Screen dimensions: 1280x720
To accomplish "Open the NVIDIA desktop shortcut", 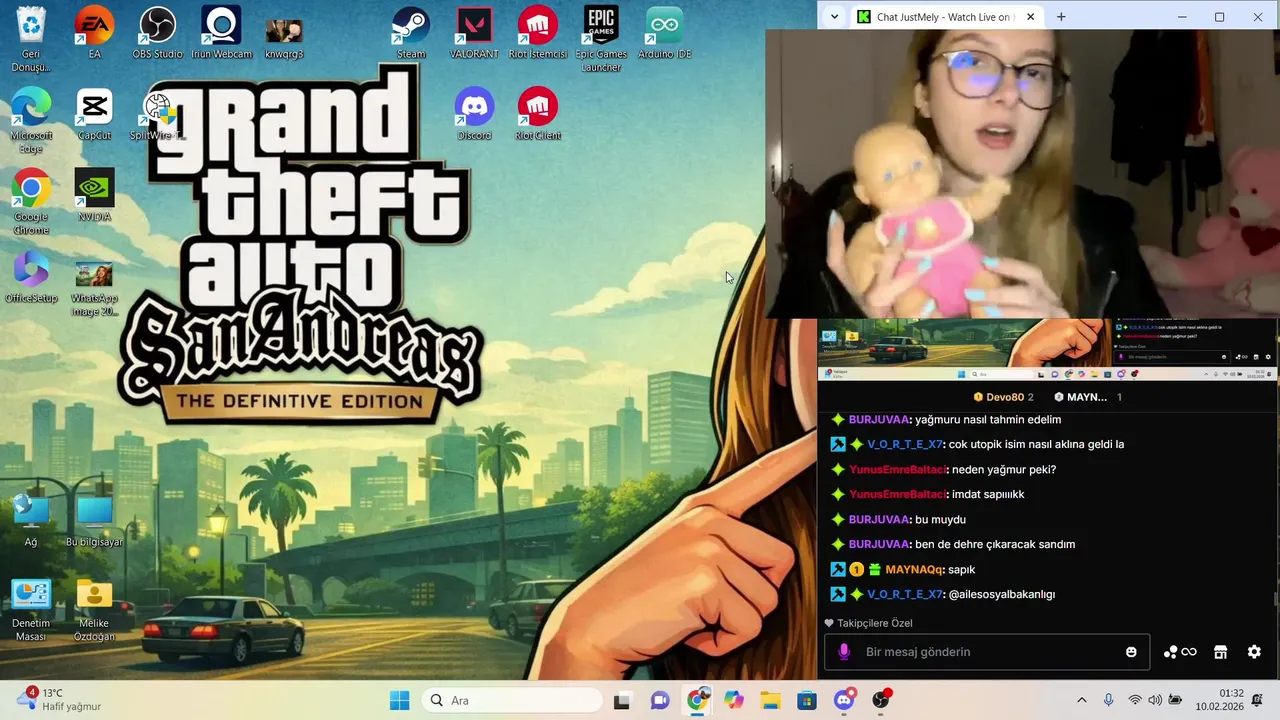I will [x=95, y=196].
